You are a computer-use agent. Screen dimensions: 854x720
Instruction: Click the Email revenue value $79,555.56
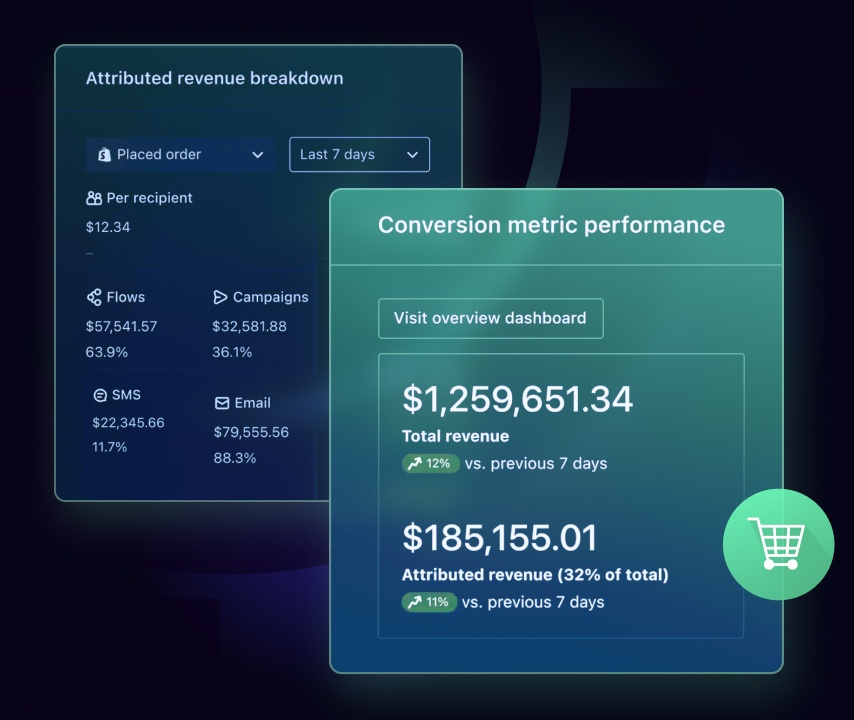[251, 432]
